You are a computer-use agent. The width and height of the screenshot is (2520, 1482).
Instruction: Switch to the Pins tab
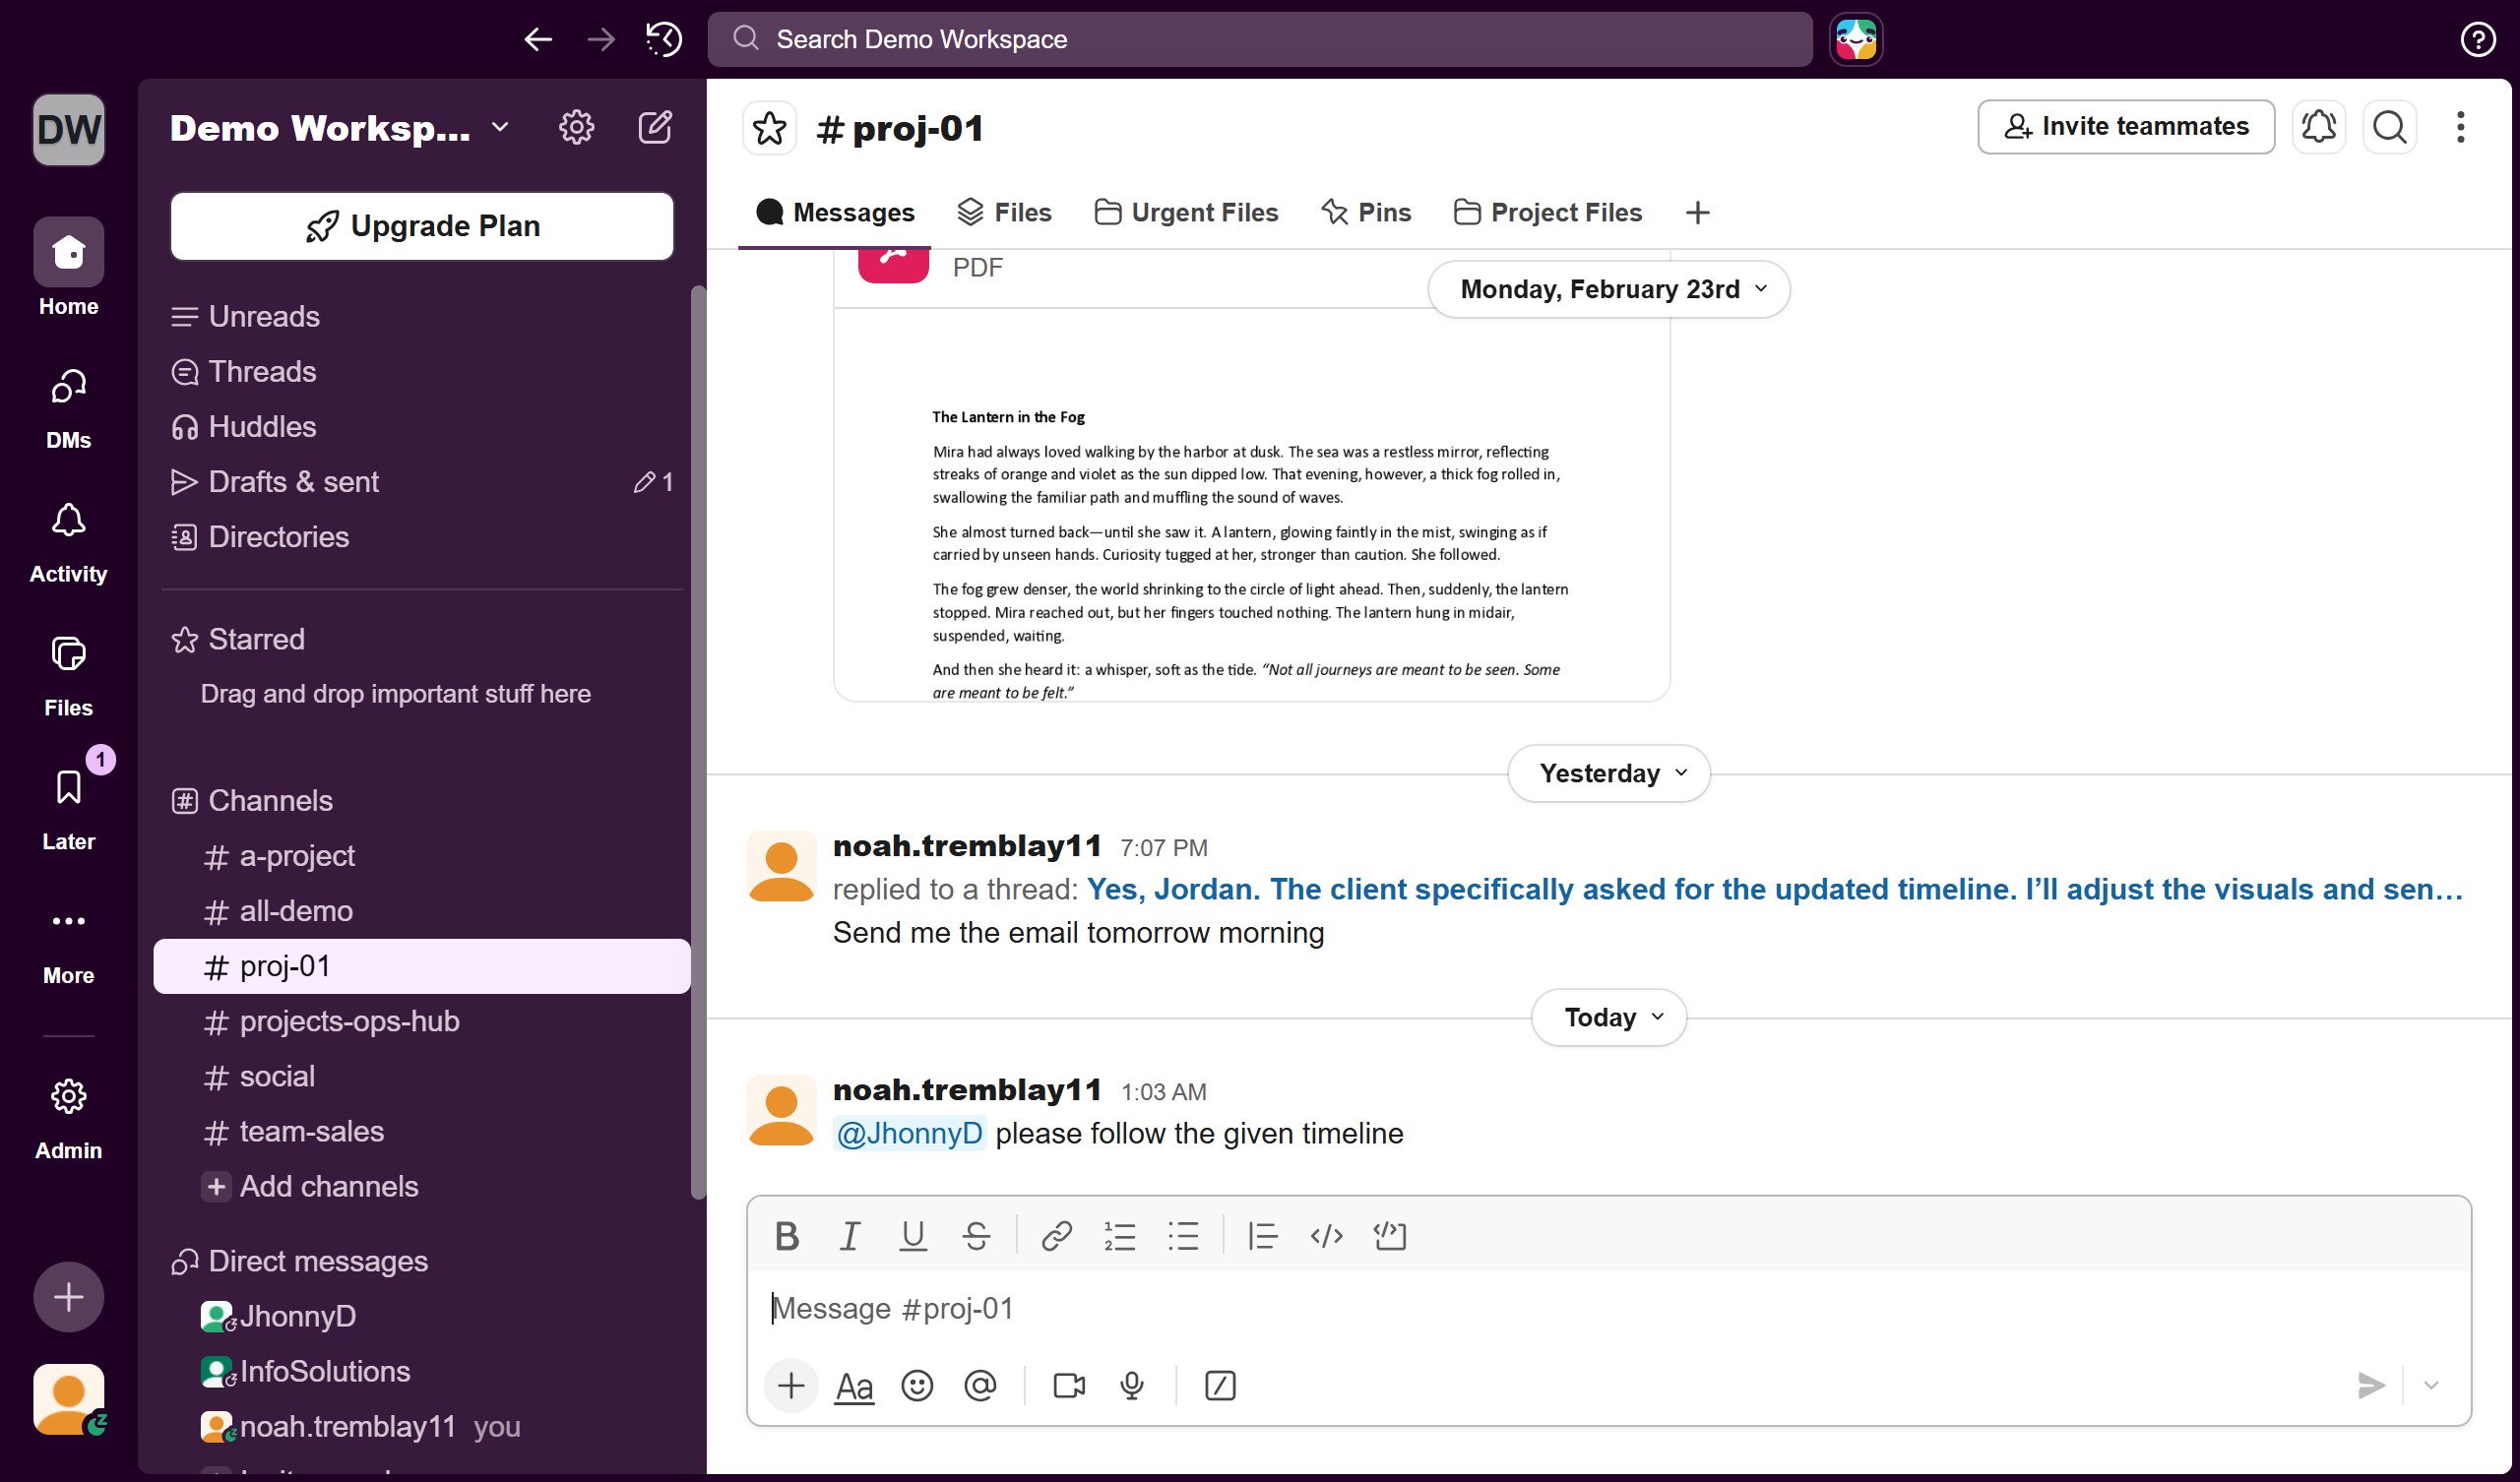click(1366, 212)
